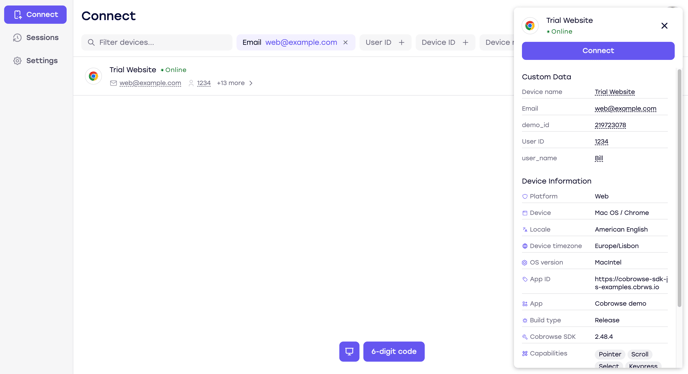Click the Connect sidebar nav item
The width and height of the screenshot is (688, 374).
point(36,14)
